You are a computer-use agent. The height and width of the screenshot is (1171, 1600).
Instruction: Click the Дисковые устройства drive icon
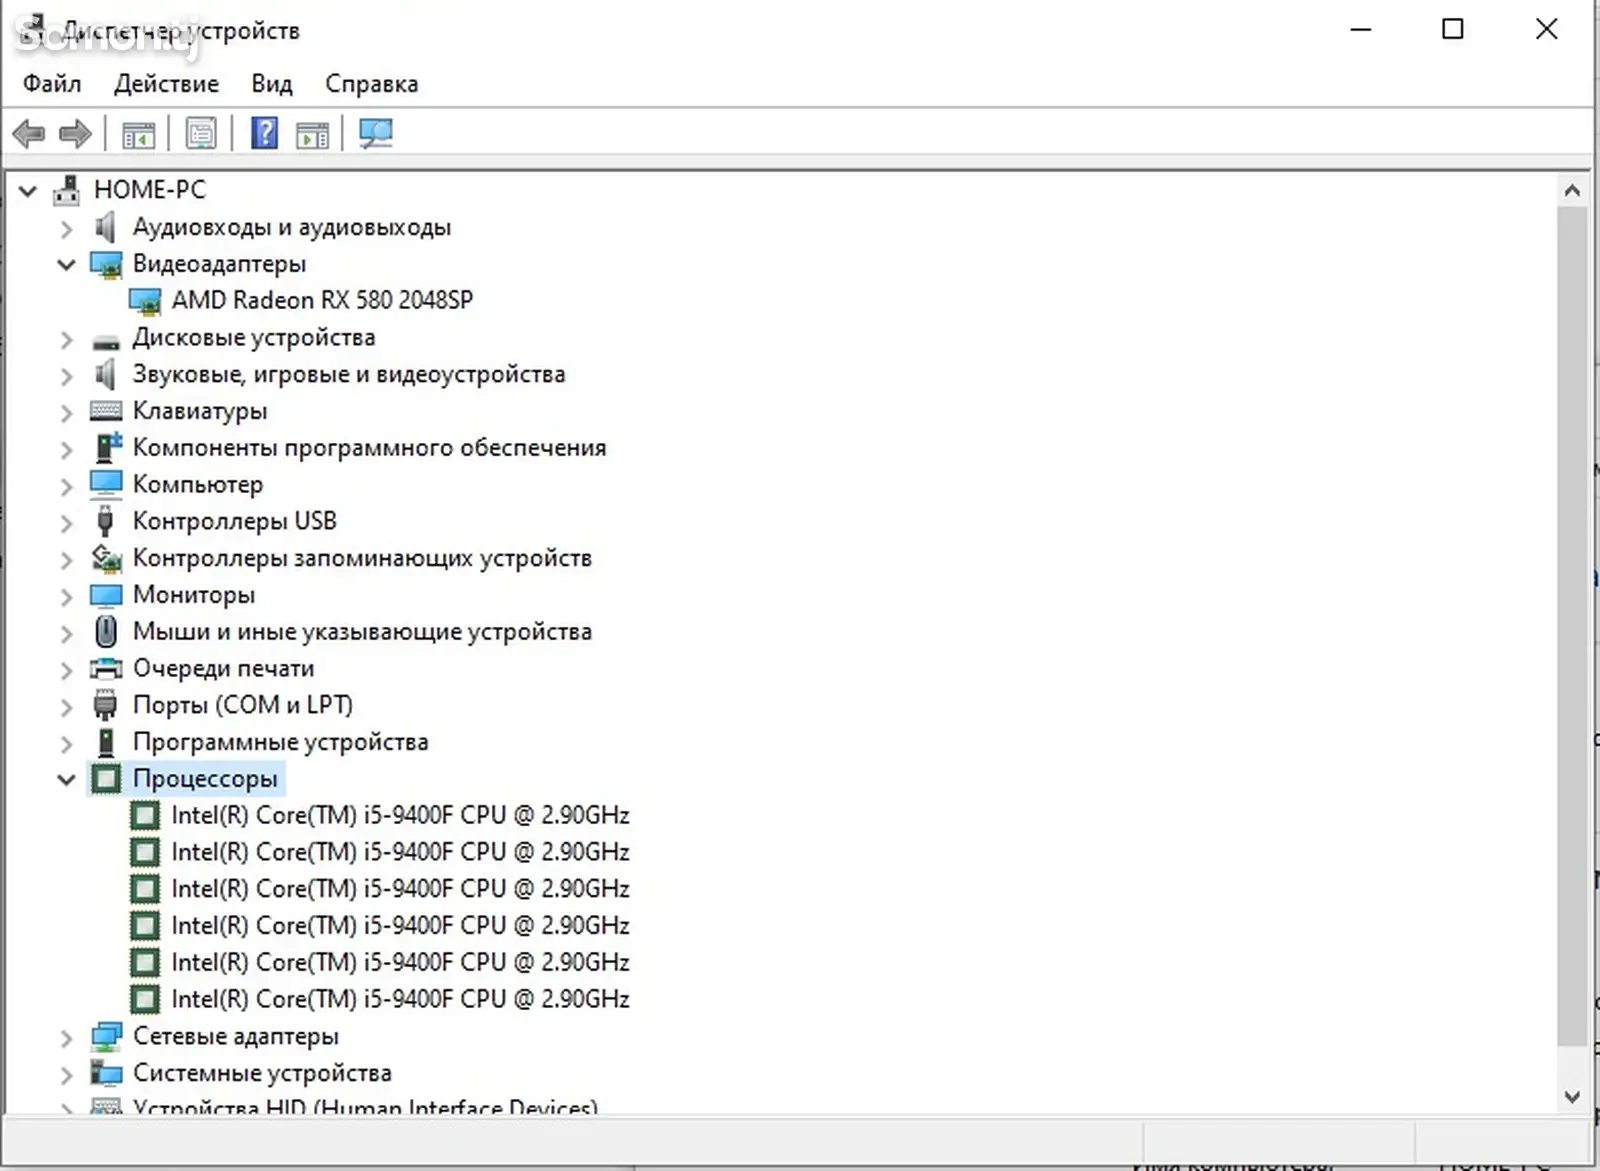pos(106,340)
